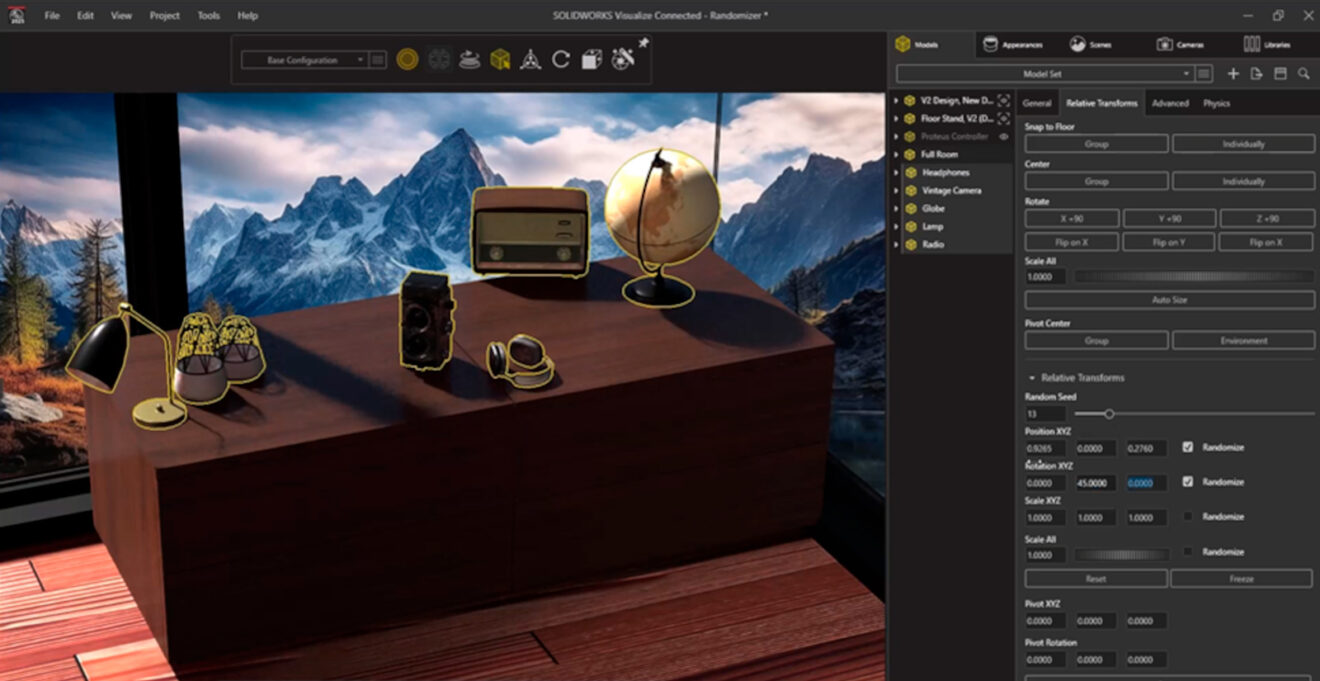Viewport: 1320px width, 681px height.
Task: Open the General sub-tab
Action: tap(1037, 103)
